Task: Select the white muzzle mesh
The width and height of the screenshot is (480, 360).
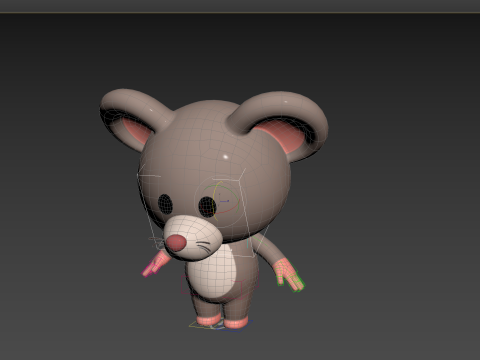Action: [x=193, y=237]
